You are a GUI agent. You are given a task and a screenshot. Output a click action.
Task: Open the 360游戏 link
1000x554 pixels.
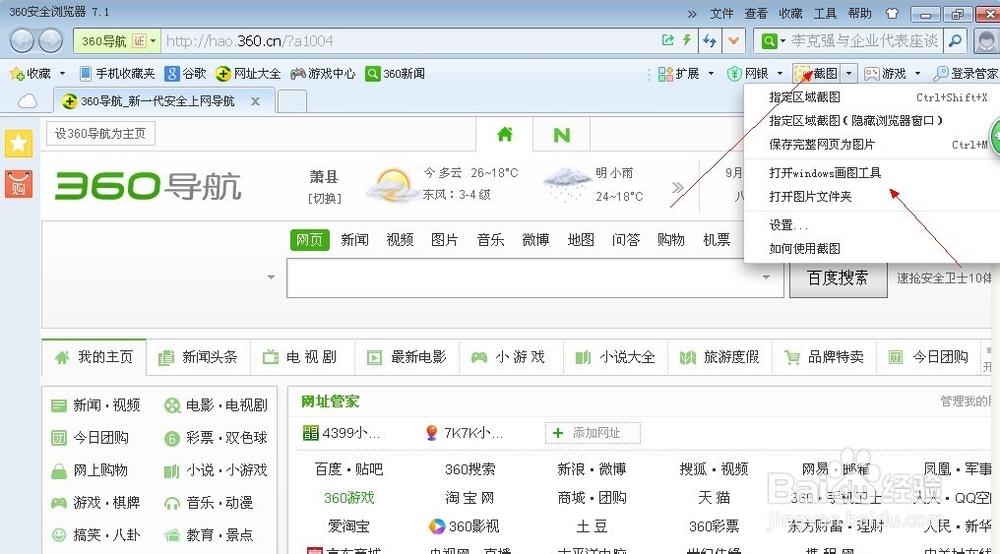click(x=349, y=498)
